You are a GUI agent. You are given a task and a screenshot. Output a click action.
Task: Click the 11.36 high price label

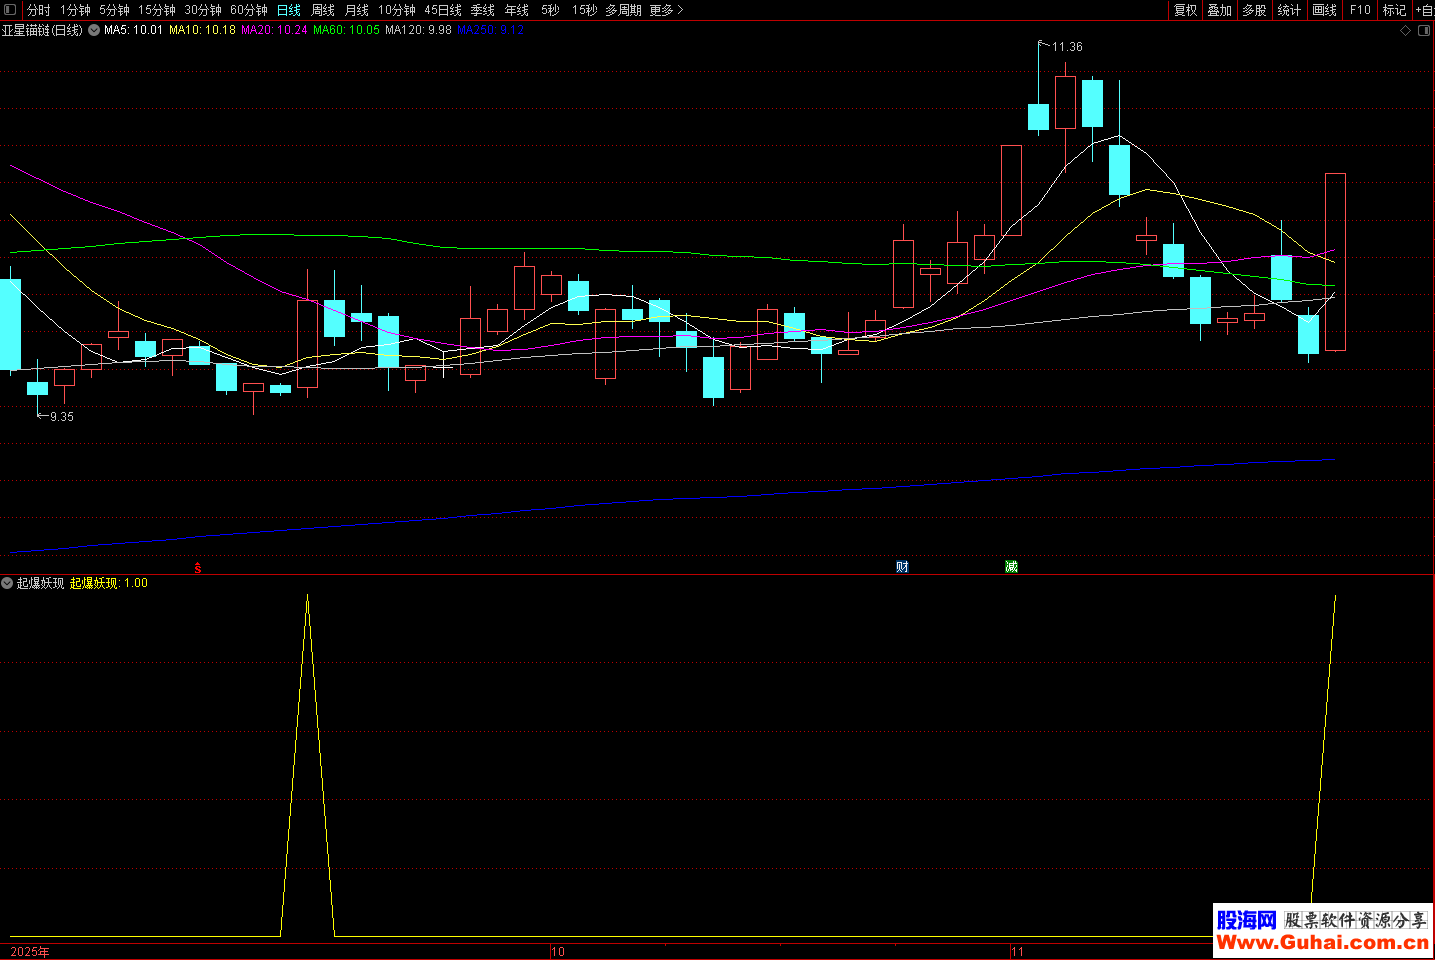point(1066,47)
